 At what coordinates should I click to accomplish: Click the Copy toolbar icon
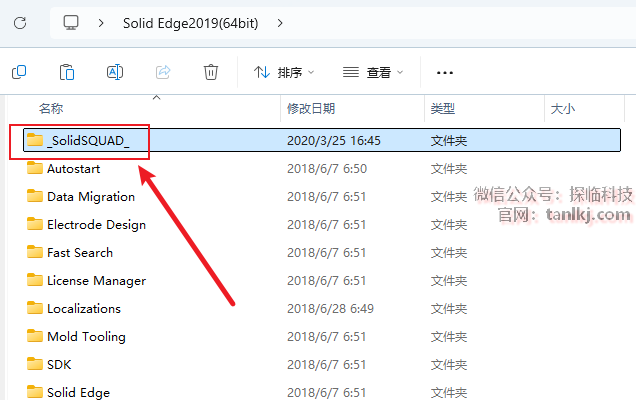tap(19, 72)
